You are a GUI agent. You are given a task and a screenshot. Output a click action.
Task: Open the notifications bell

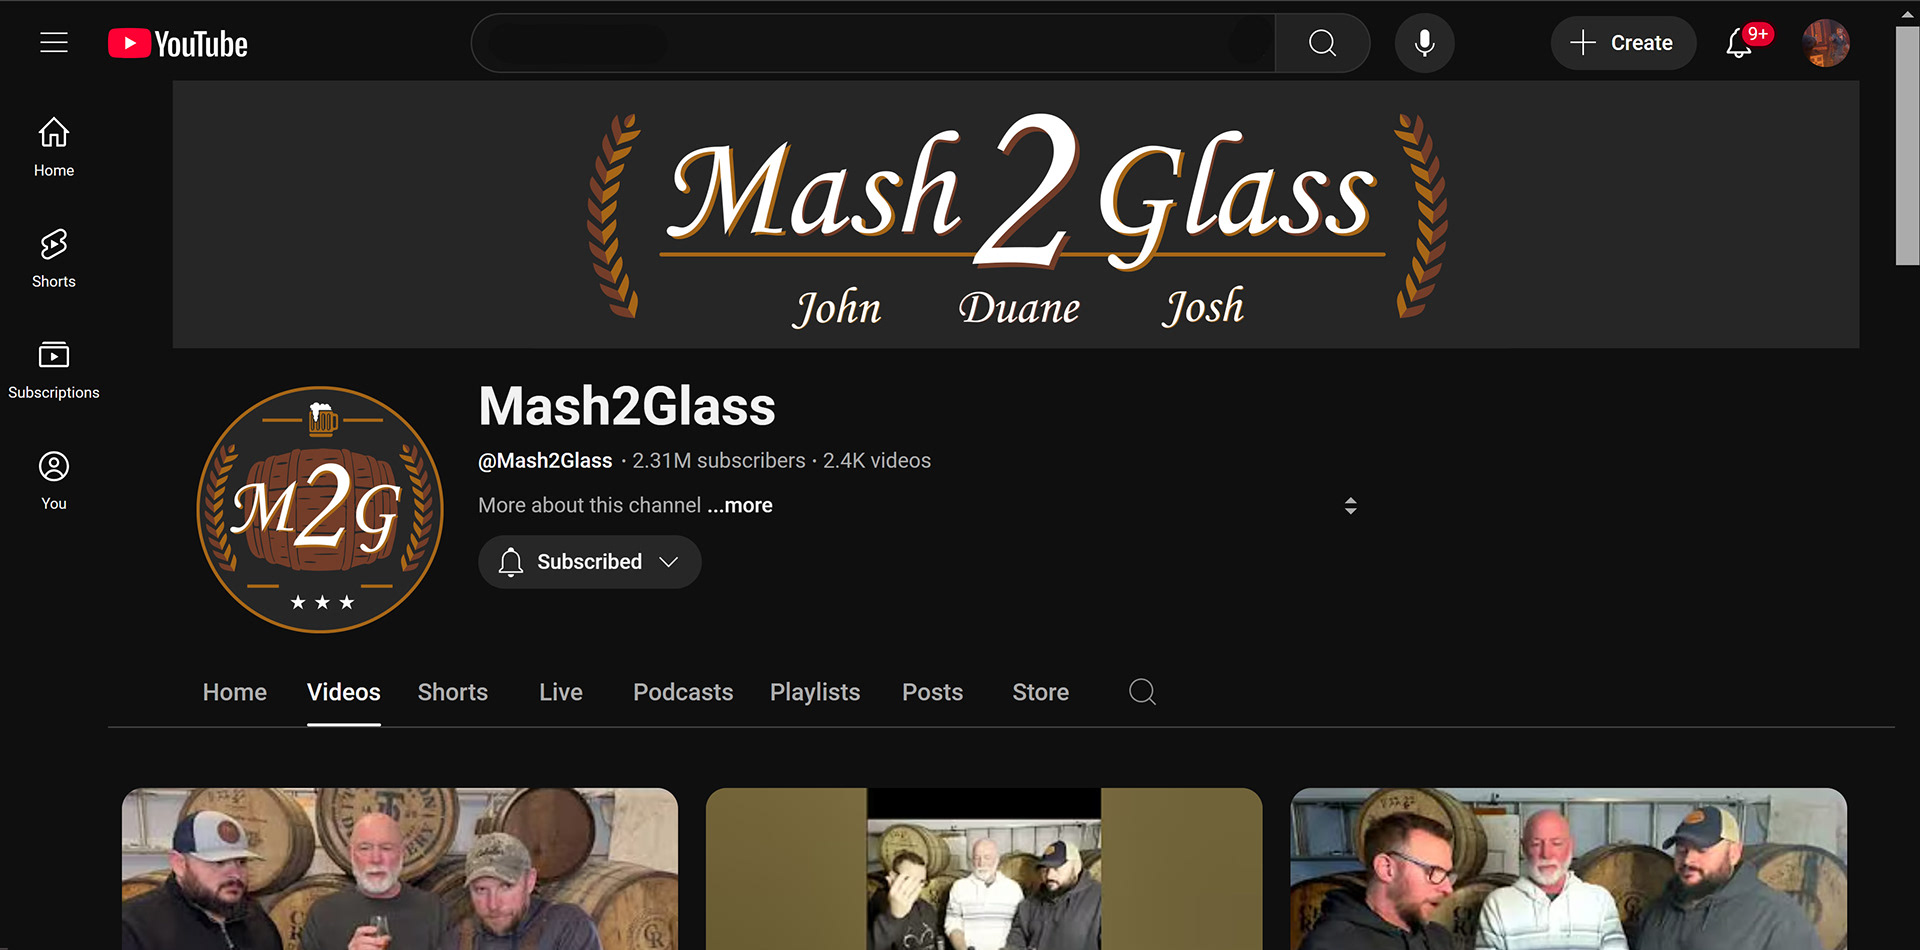1740,43
